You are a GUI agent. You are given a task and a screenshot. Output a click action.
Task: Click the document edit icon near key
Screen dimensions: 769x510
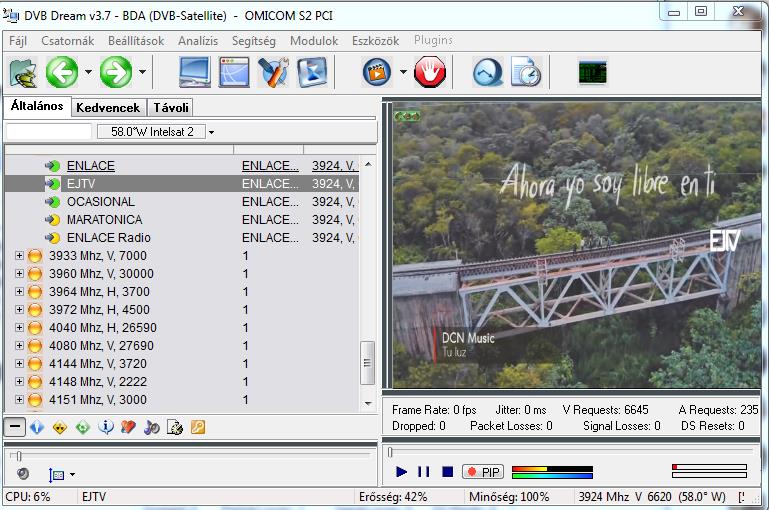coord(175,428)
